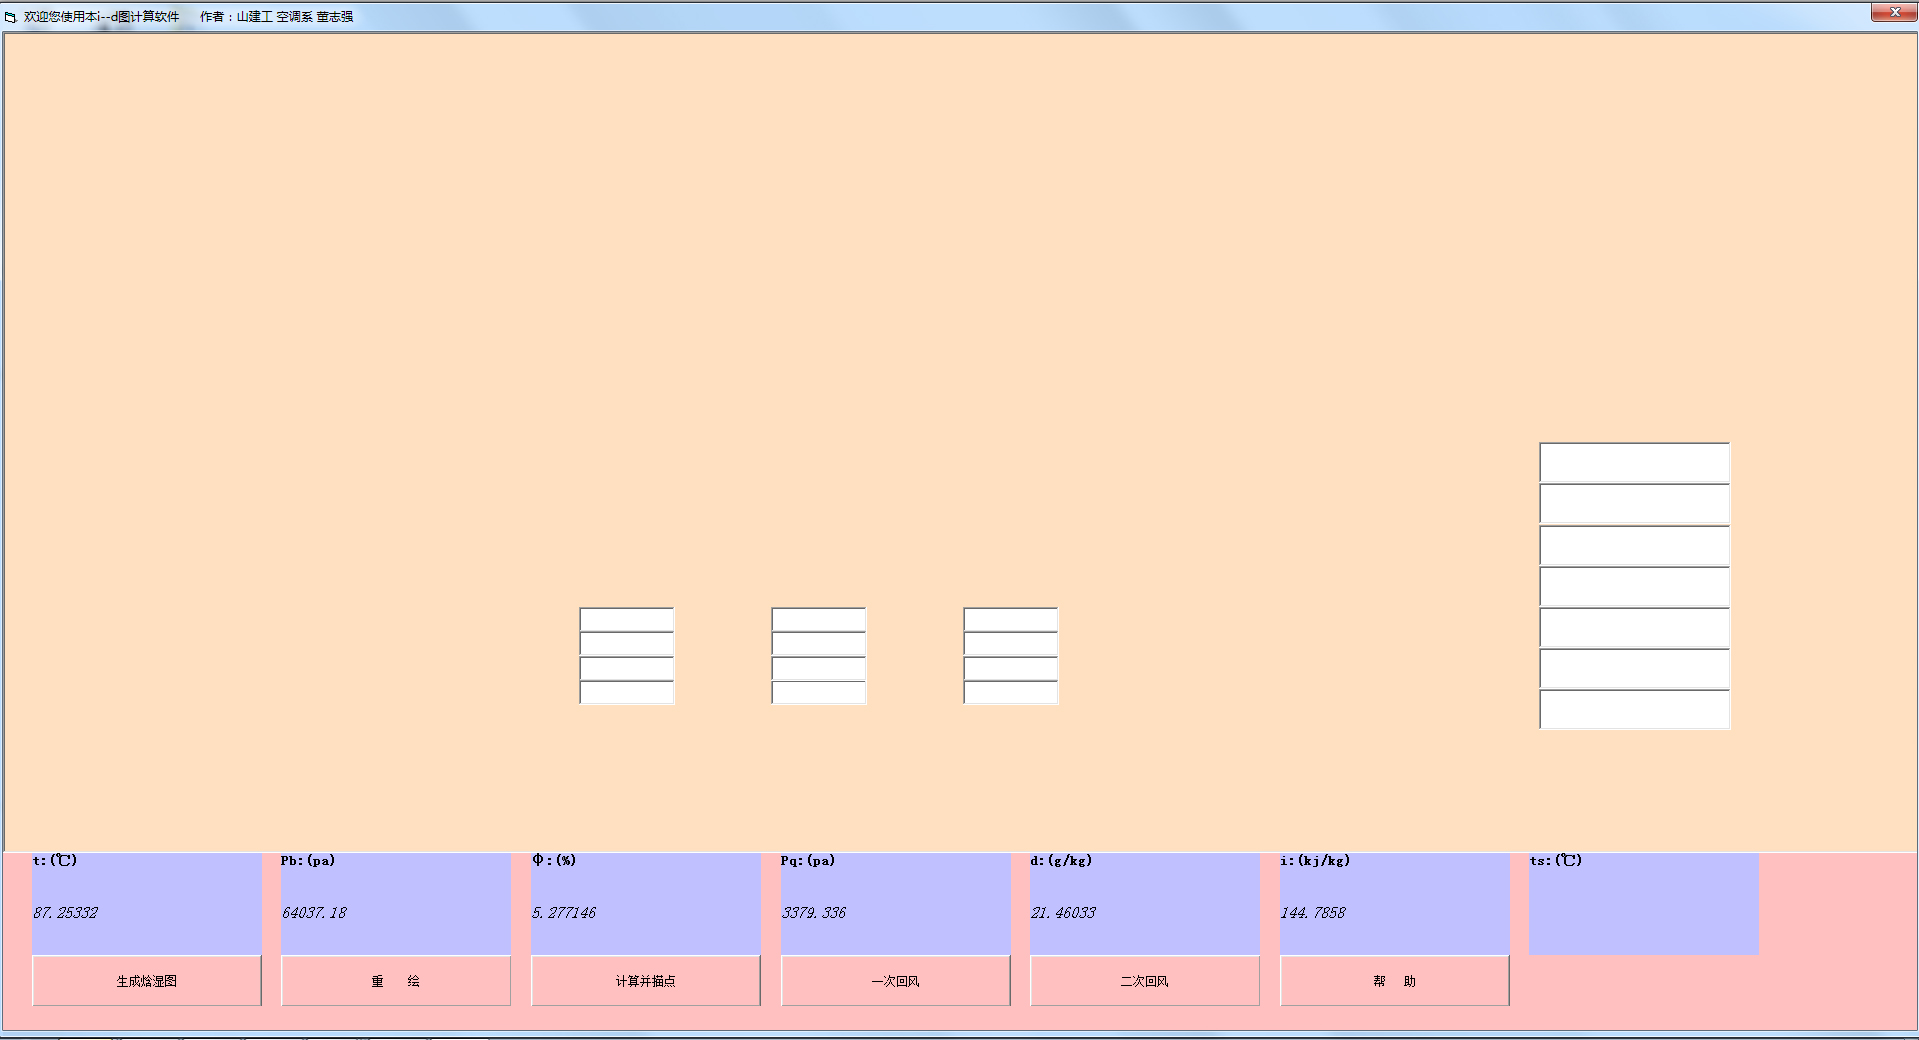This screenshot has width=1919, height=1040.
Task: Click the 一次回风 button
Action: (x=896, y=981)
